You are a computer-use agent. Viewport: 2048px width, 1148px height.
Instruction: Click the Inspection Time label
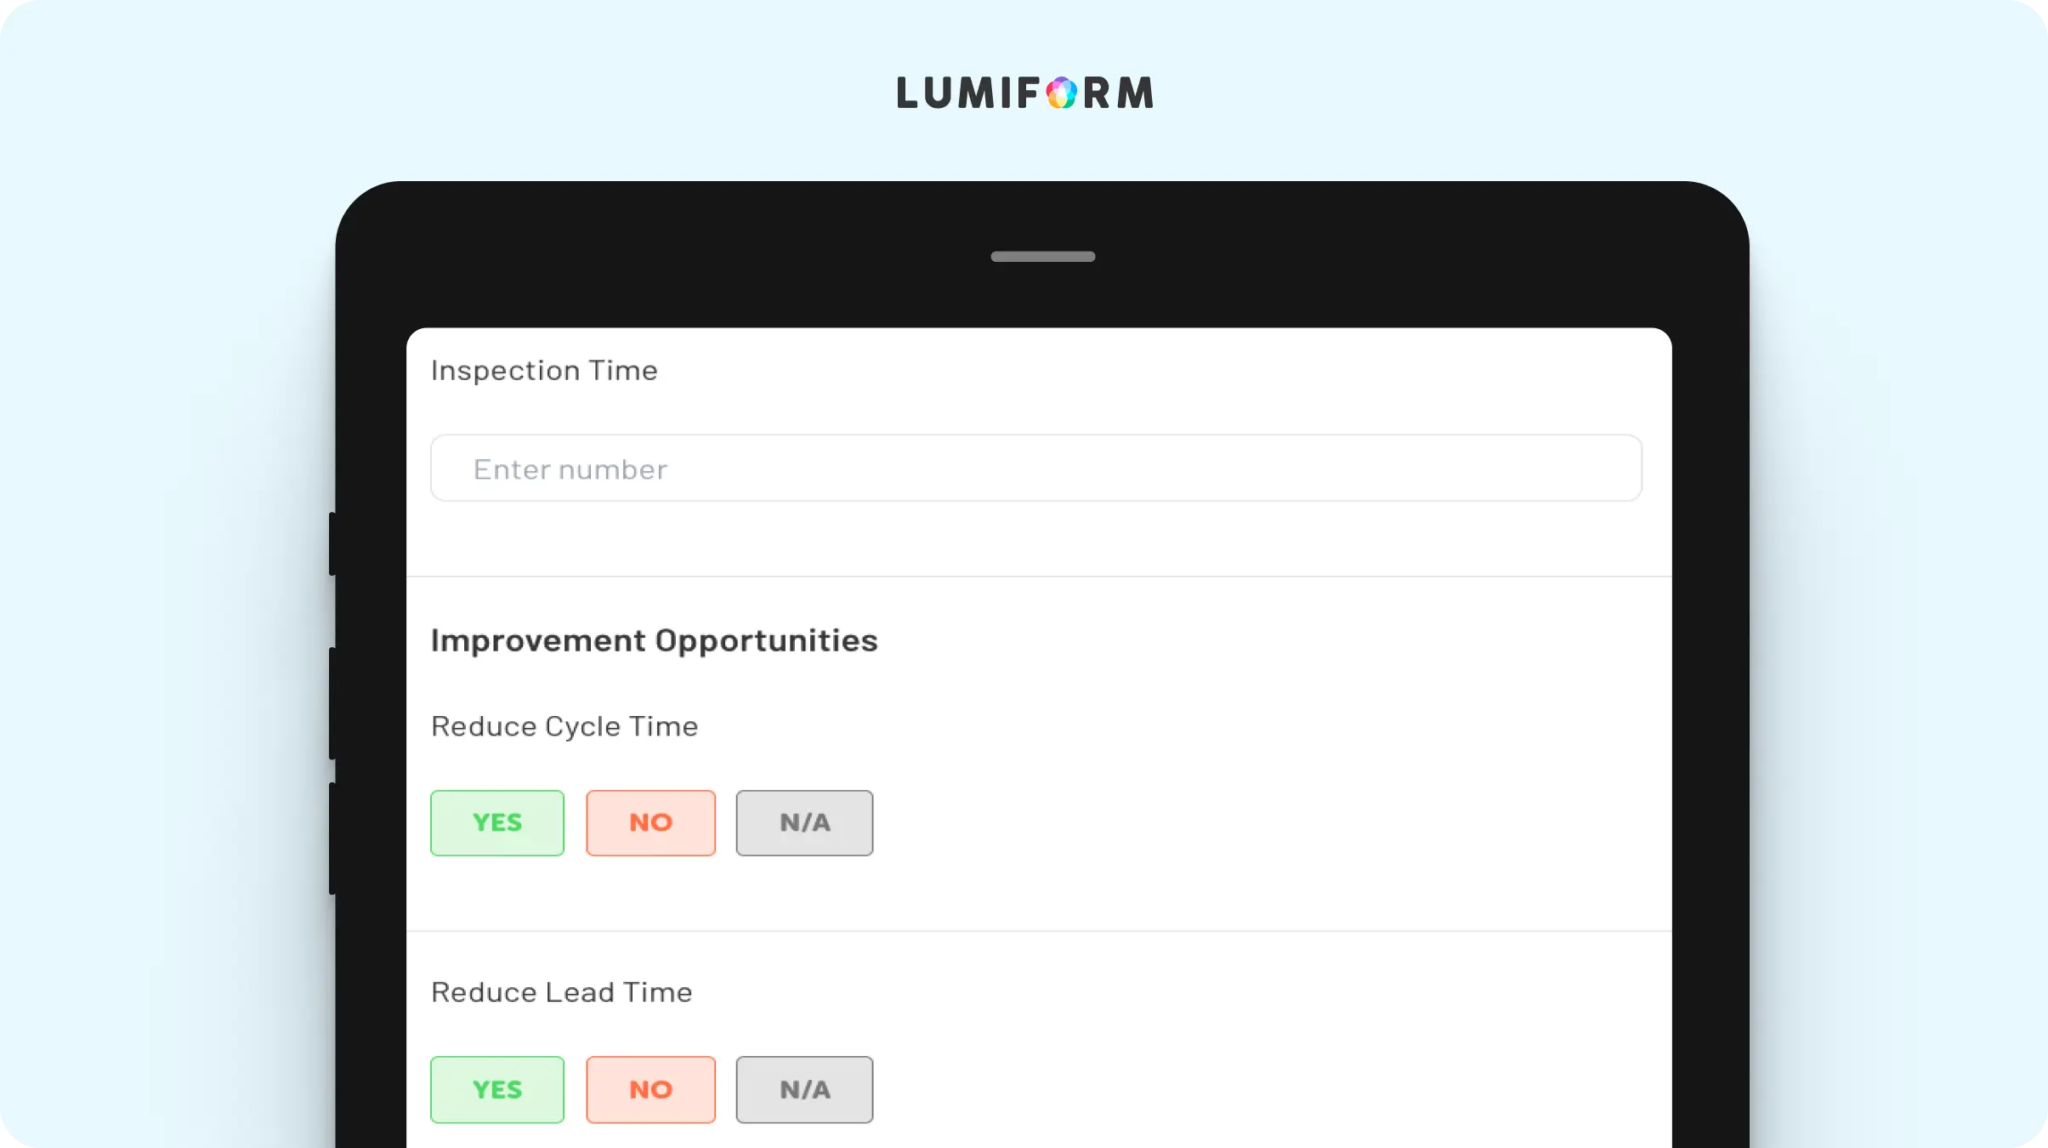[544, 371]
